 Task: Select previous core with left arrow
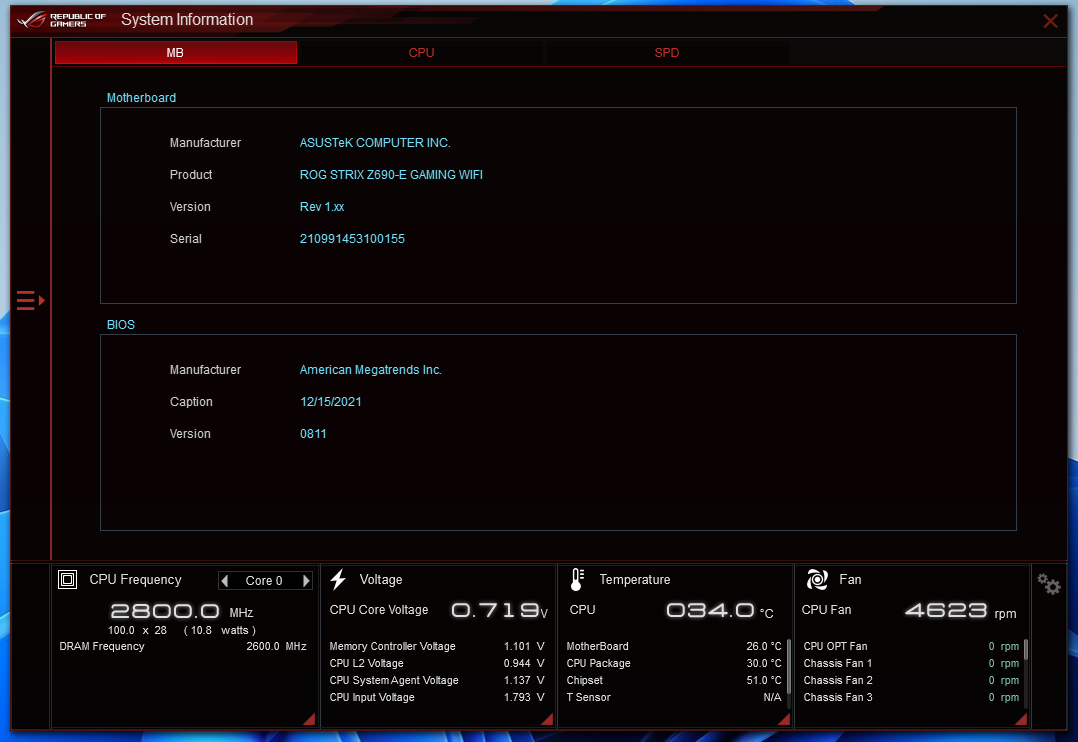click(x=225, y=581)
